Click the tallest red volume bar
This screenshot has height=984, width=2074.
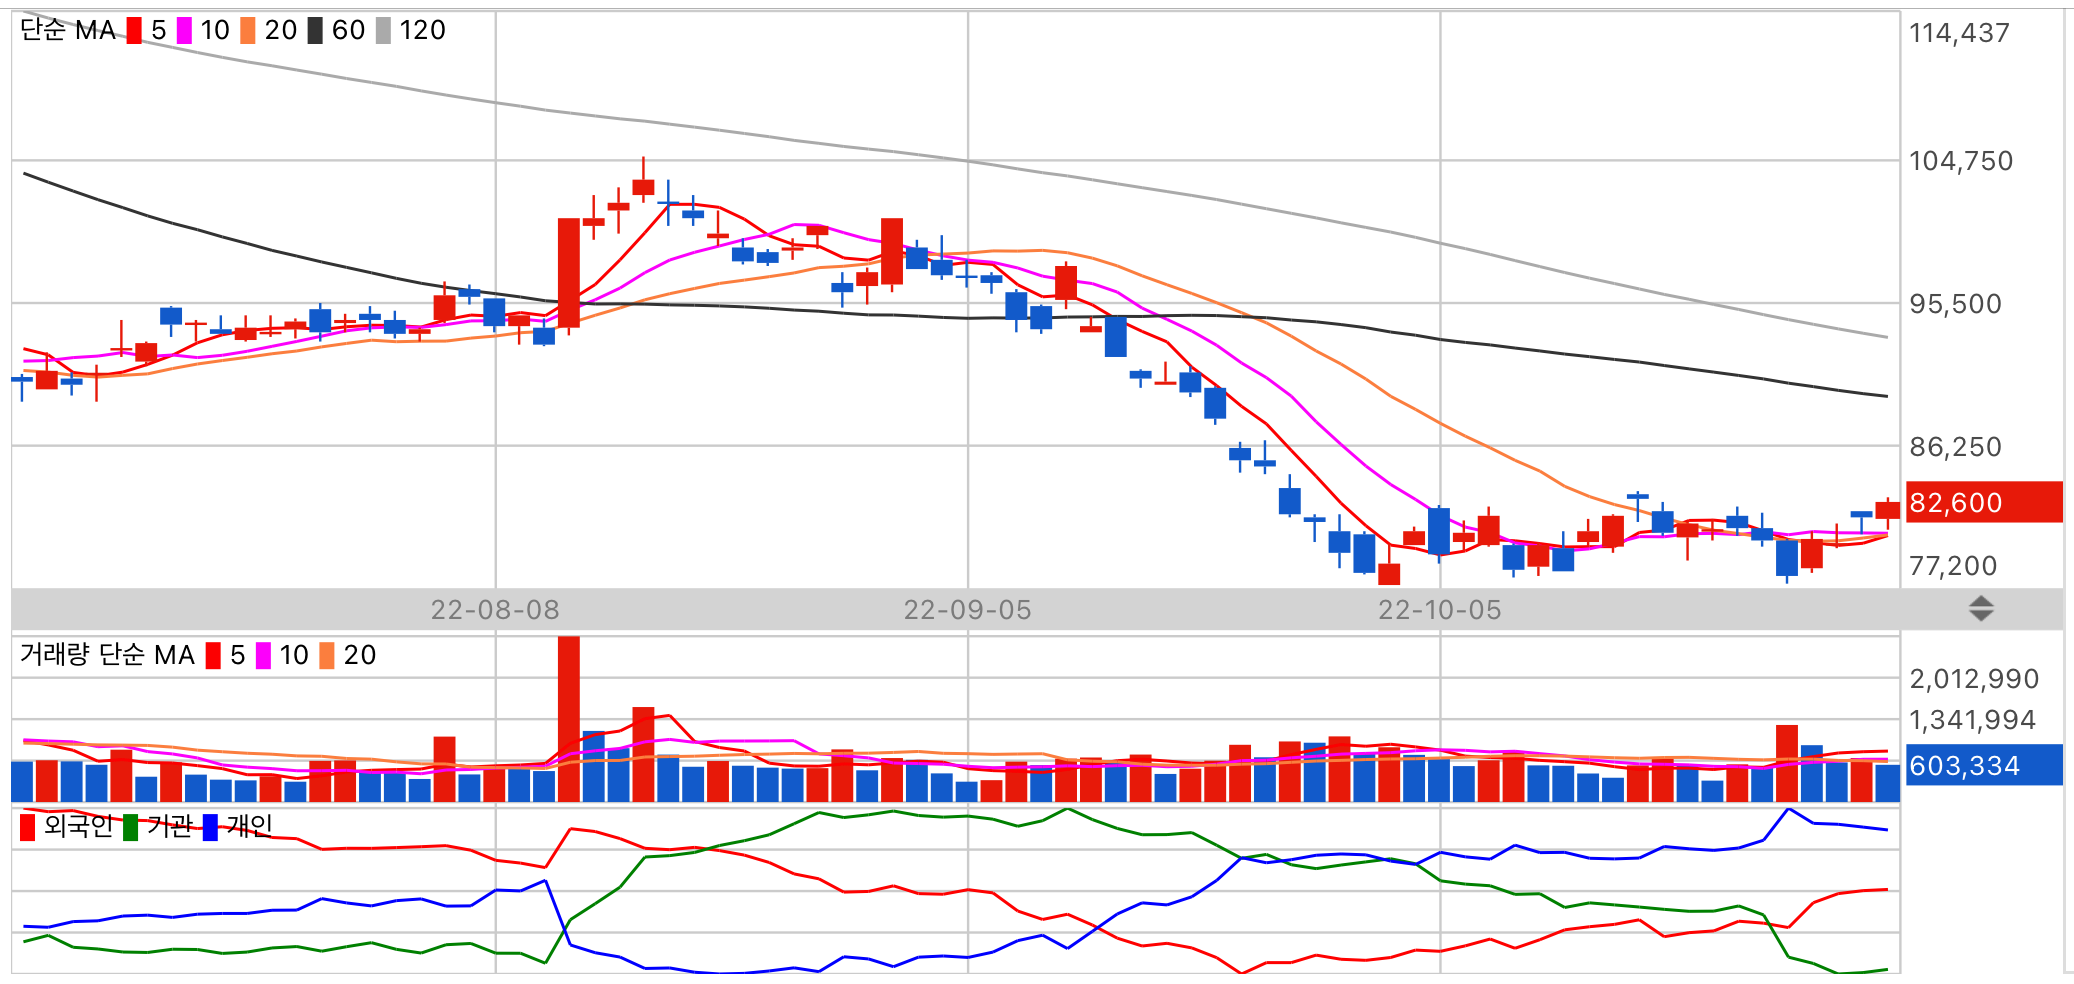569,719
